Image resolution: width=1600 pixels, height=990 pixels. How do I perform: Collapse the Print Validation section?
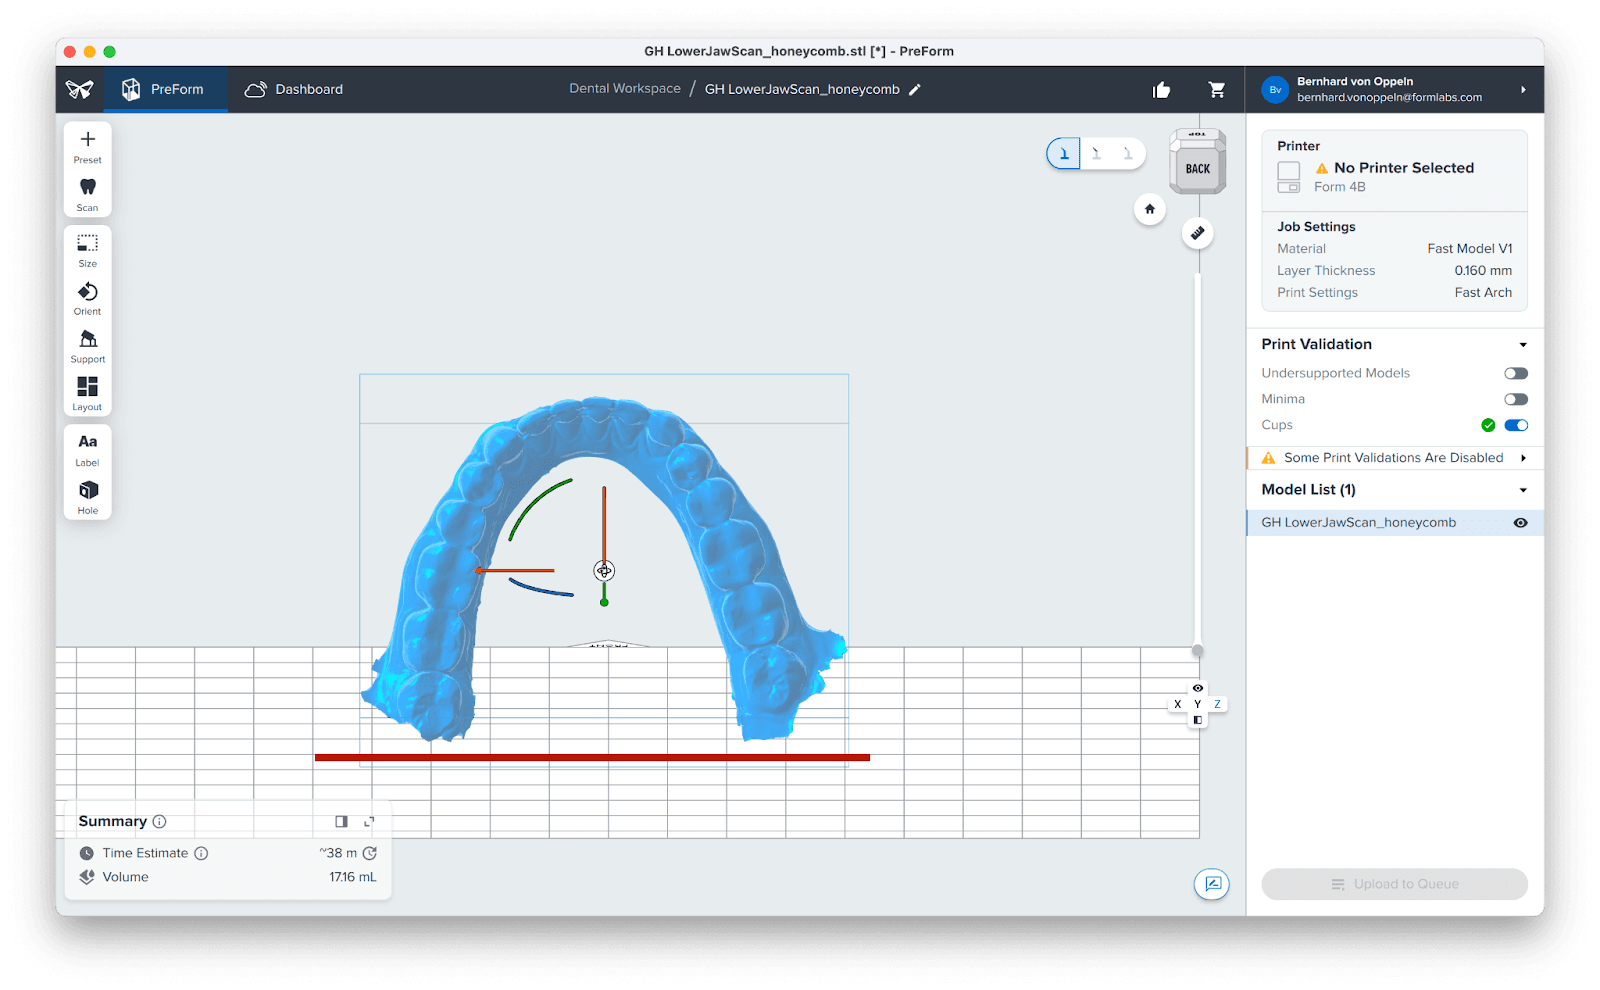pyautogui.click(x=1523, y=345)
